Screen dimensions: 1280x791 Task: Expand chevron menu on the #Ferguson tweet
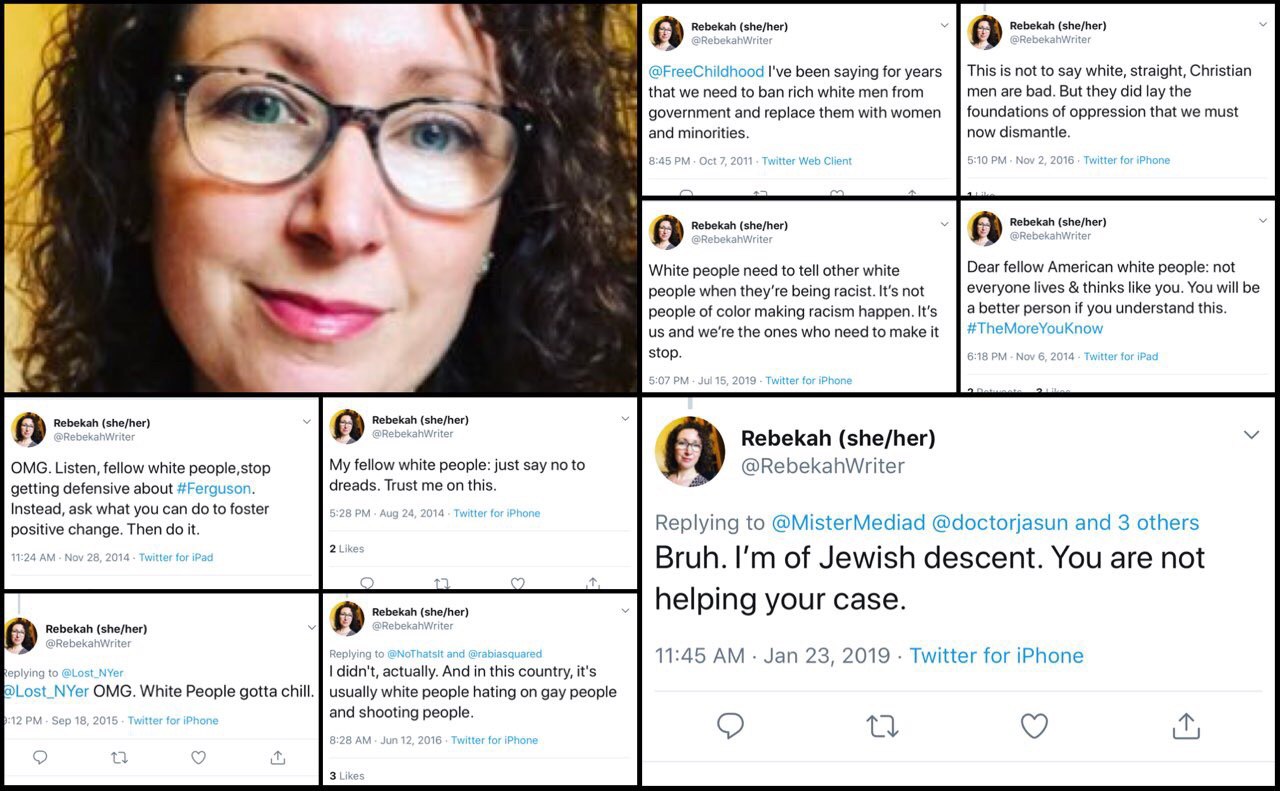(x=306, y=422)
